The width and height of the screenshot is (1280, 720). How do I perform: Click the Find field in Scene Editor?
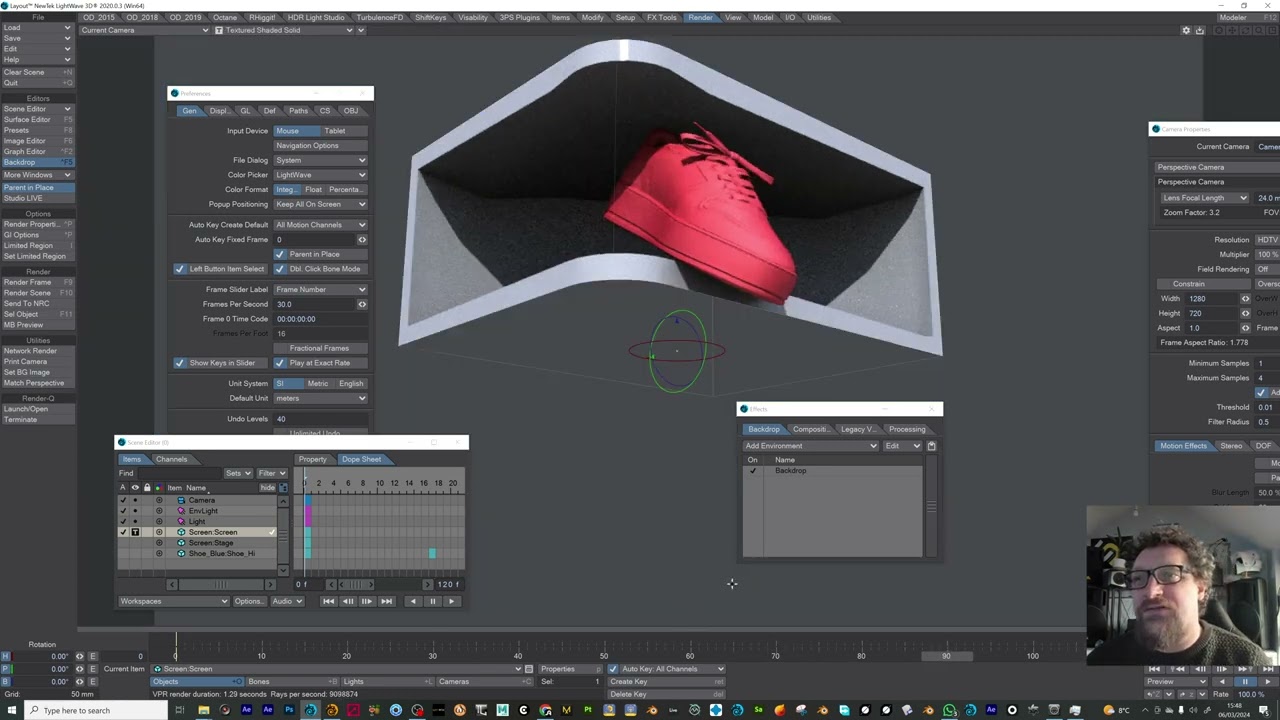179,474
